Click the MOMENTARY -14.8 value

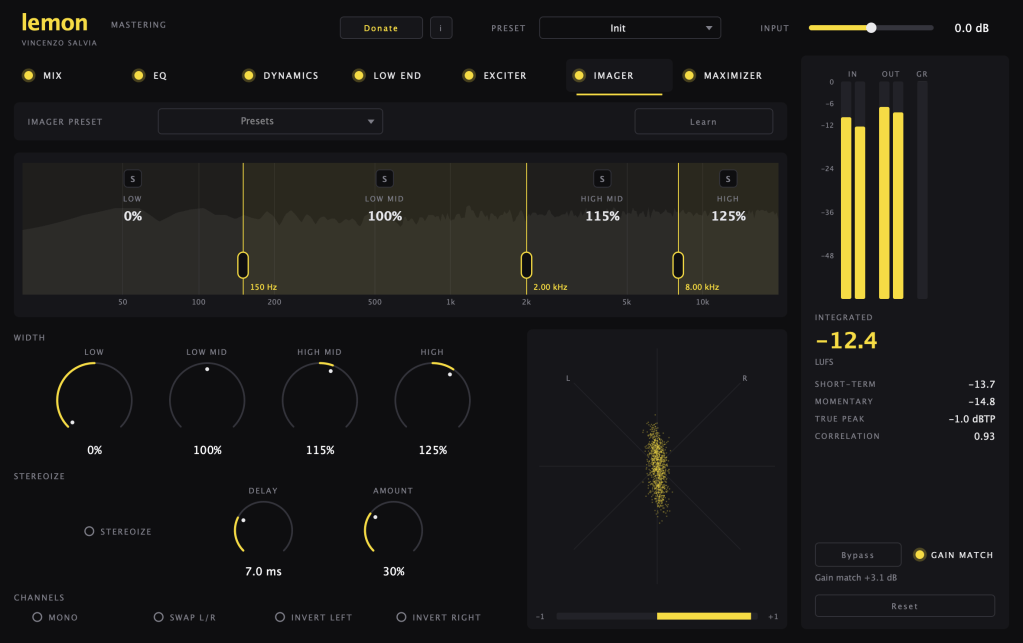tap(981, 402)
